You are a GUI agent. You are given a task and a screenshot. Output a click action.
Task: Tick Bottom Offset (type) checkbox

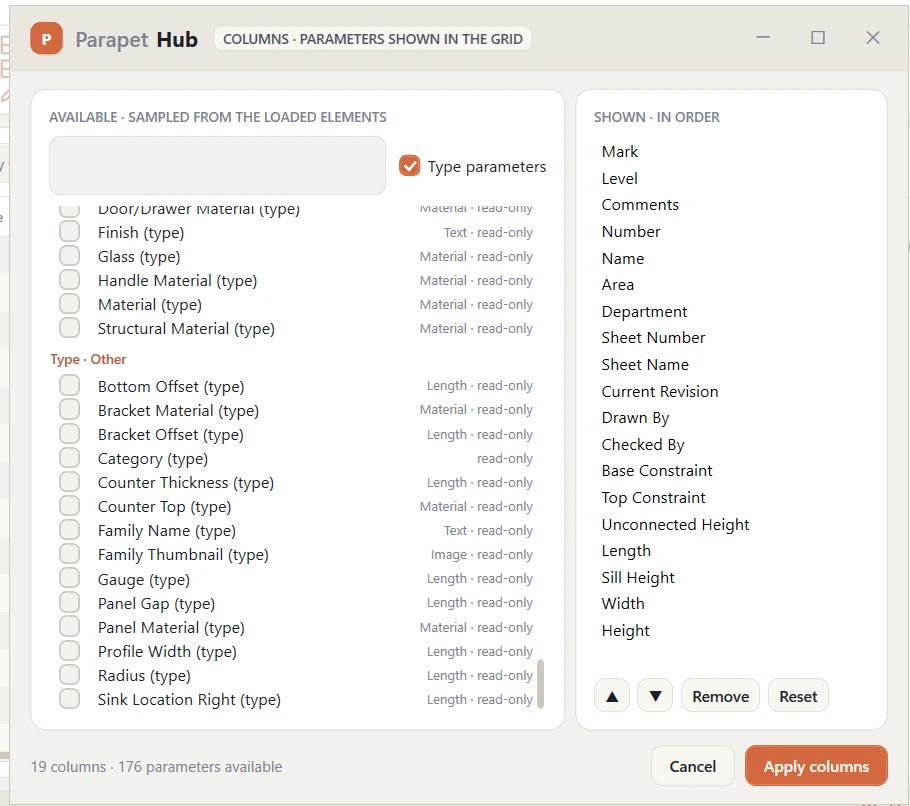point(70,385)
